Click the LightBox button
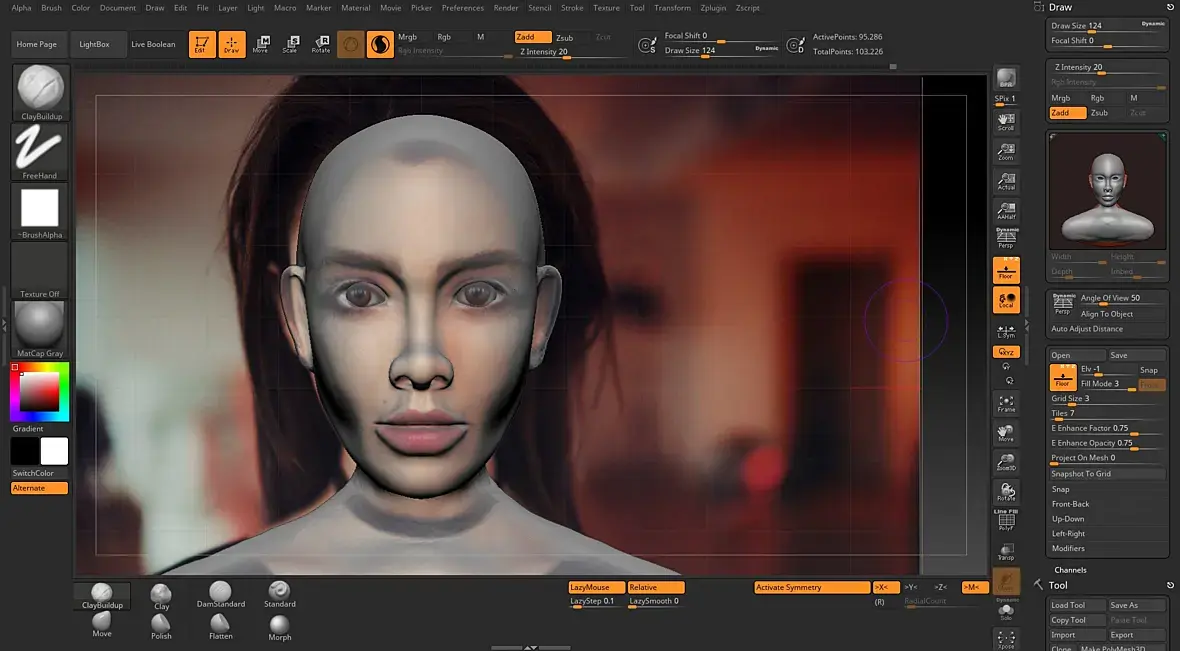The width and height of the screenshot is (1180, 651). (95, 44)
